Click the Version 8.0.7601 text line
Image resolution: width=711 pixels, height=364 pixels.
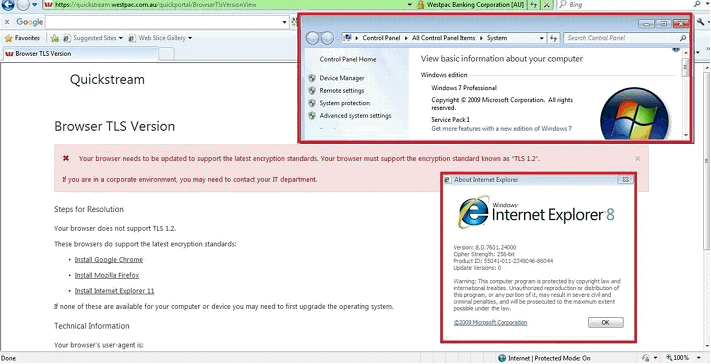pos(485,248)
